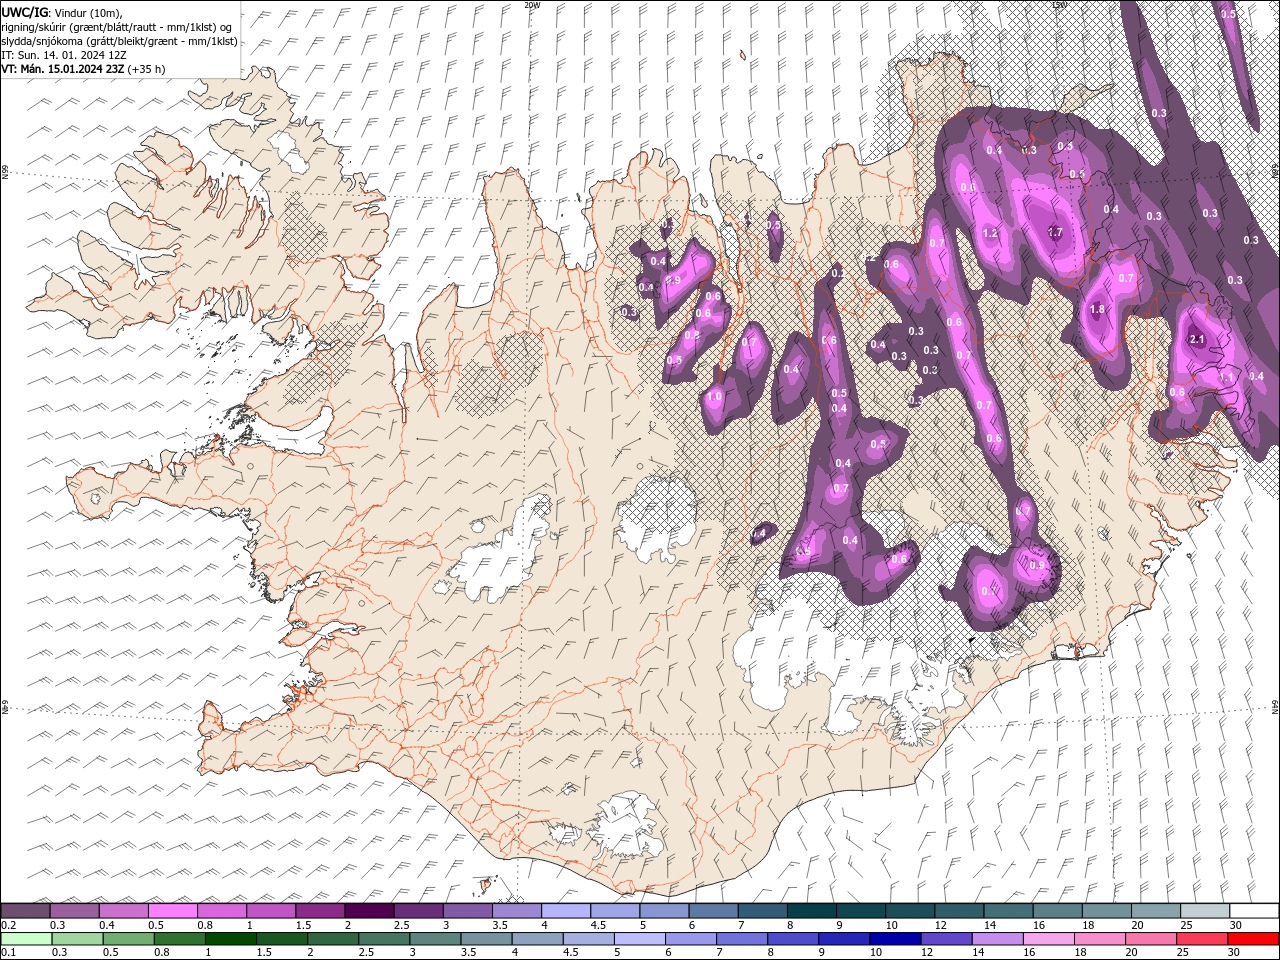Pick bright red bottom-row swatch after 30
Screen dimensions: 1280x960
(1253, 939)
